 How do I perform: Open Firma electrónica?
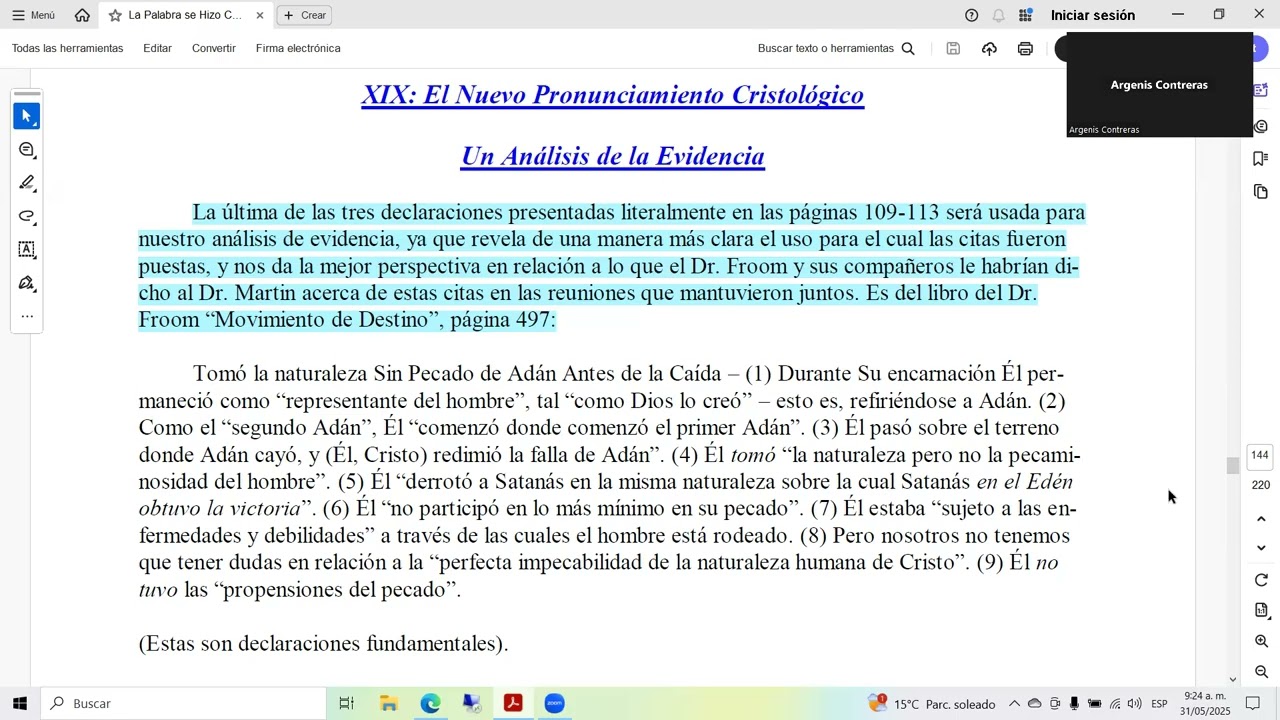[x=298, y=48]
